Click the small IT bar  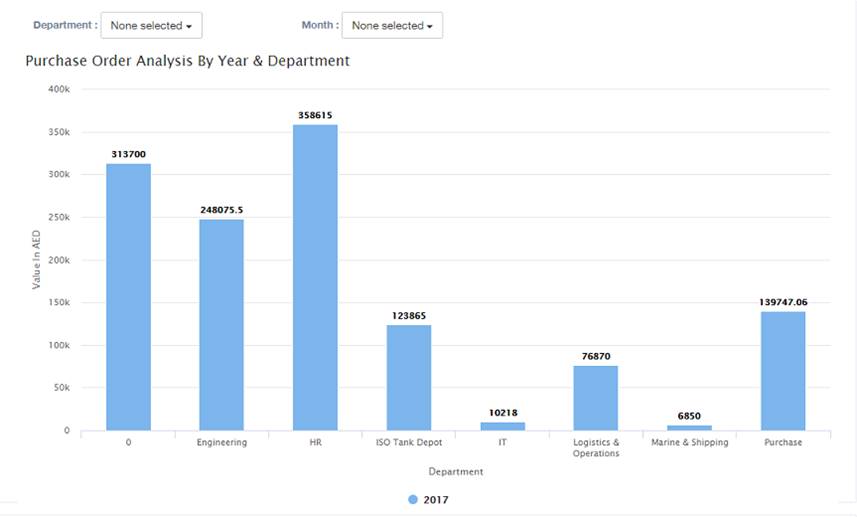click(502, 427)
